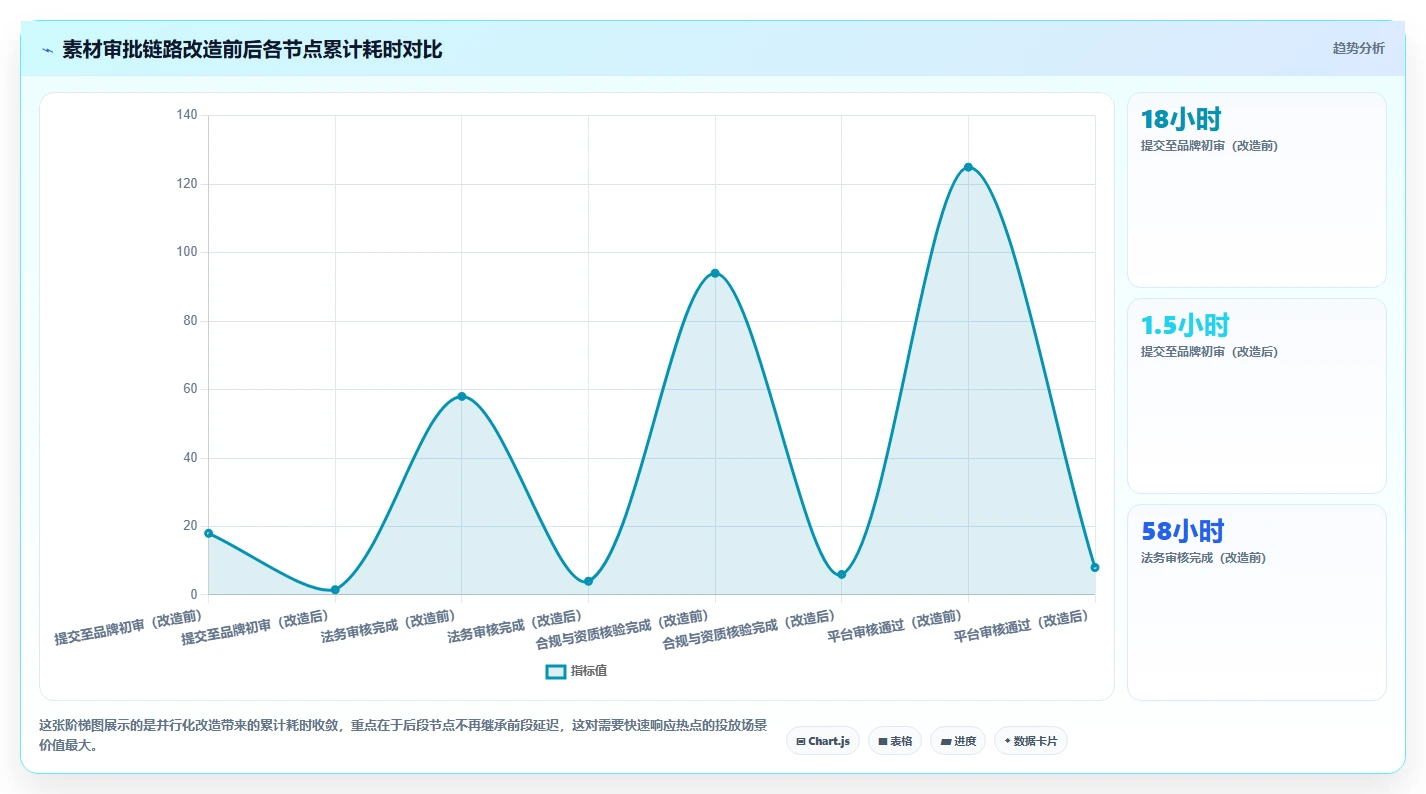Click x-axis label 平台审核通过（改造后）
The height and width of the screenshot is (794, 1426).
pyautogui.click(x=1021, y=625)
